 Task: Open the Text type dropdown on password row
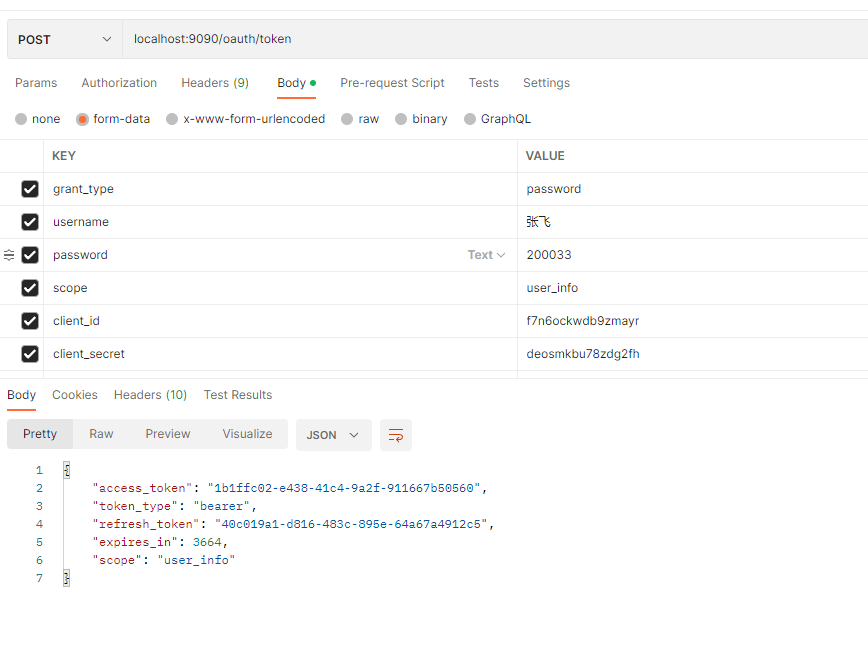click(486, 255)
